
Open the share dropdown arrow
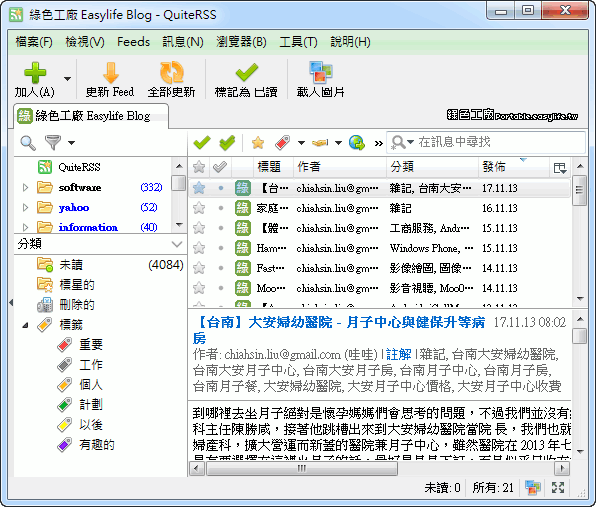(338, 143)
